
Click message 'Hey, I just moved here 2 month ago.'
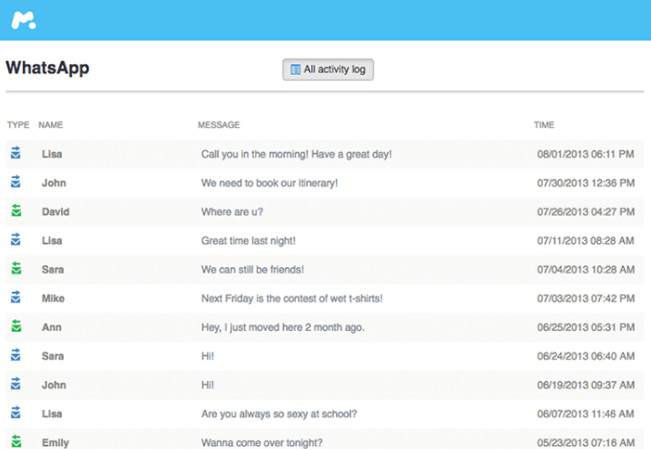tap(283, 327)
